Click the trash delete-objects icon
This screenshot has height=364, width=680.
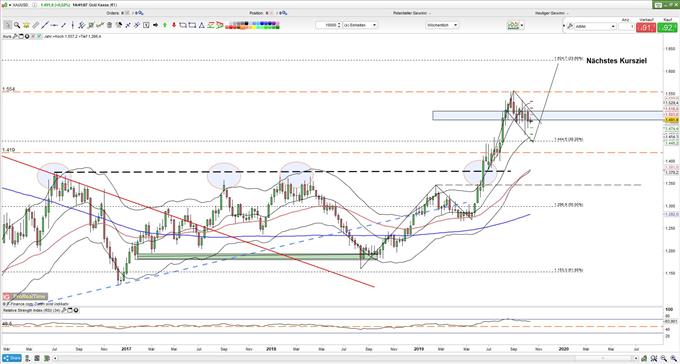tap(109, 25)
